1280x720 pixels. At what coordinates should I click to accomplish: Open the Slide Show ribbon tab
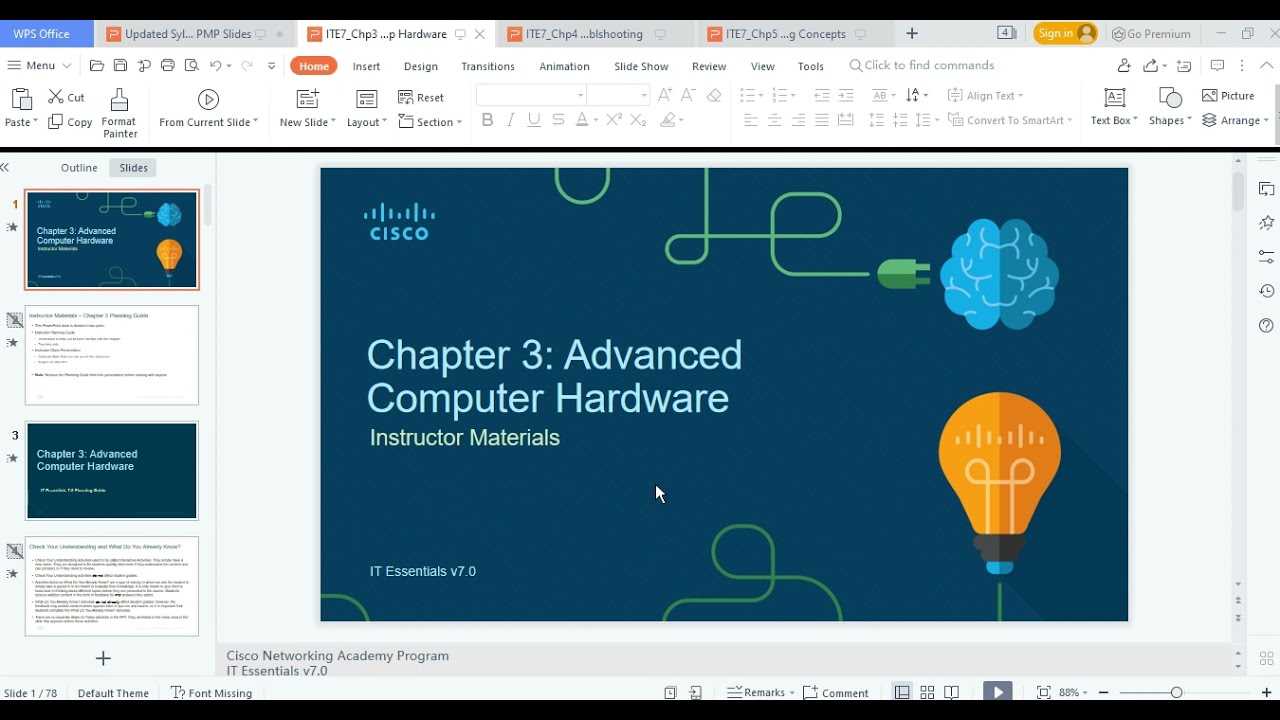(x=641, y=66)
